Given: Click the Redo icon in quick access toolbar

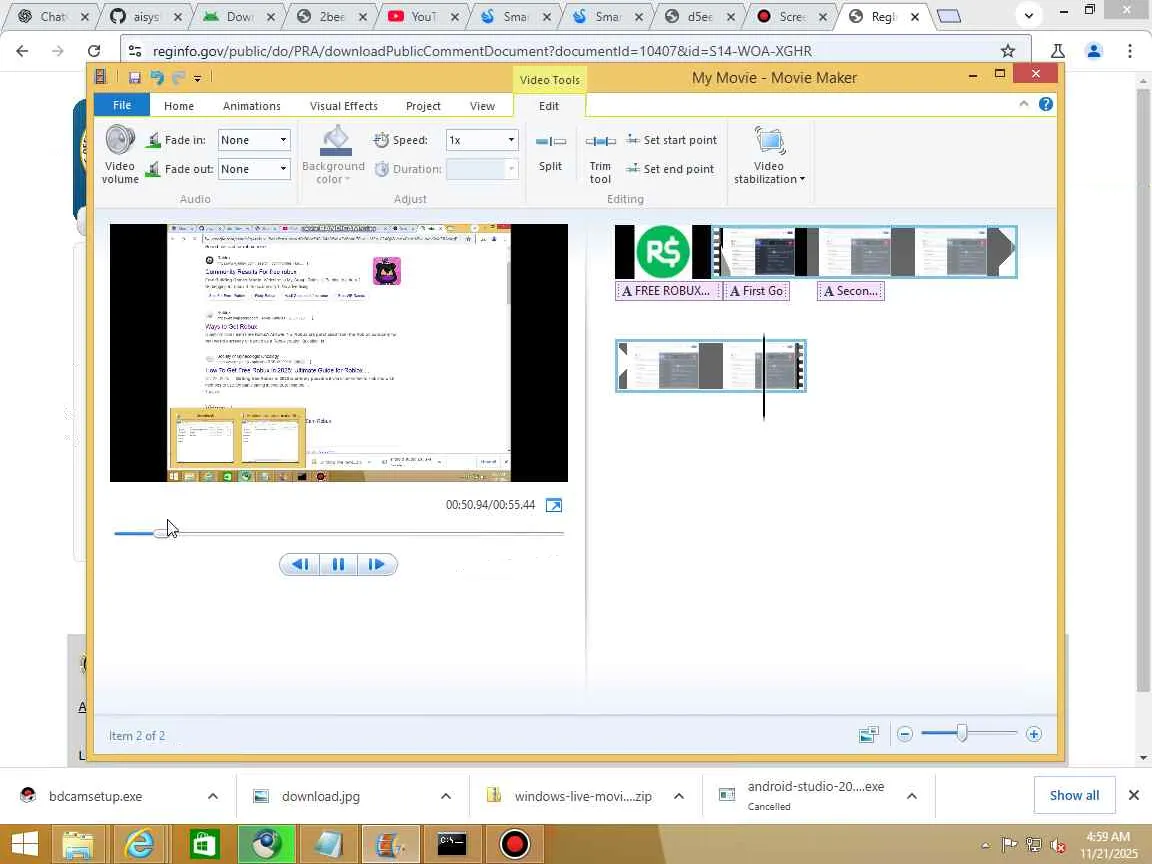Looking at the screenshot, I should point(178,77).
